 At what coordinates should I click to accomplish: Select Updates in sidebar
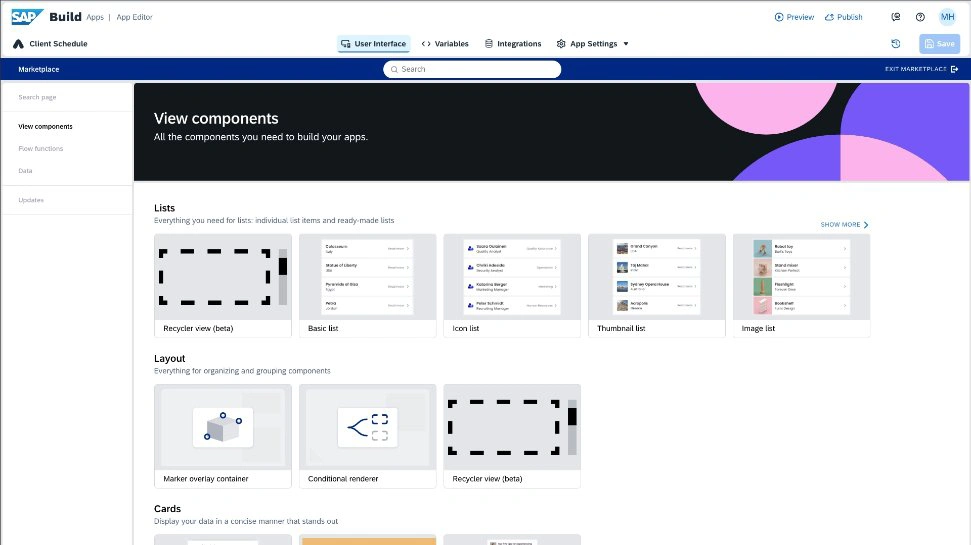(x=31, y=200)
